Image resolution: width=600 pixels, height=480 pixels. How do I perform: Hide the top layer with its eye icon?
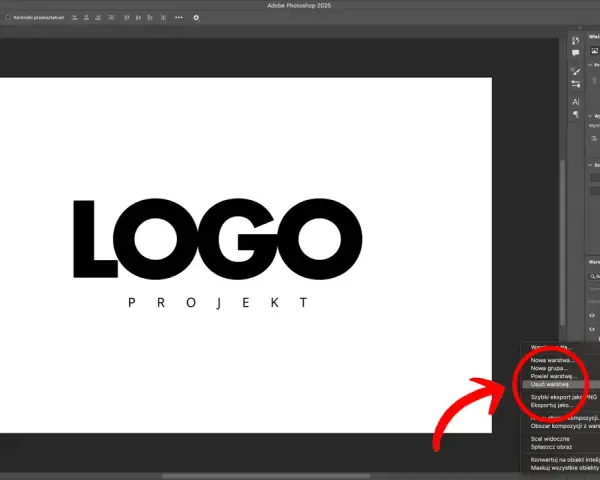[592, 315]
